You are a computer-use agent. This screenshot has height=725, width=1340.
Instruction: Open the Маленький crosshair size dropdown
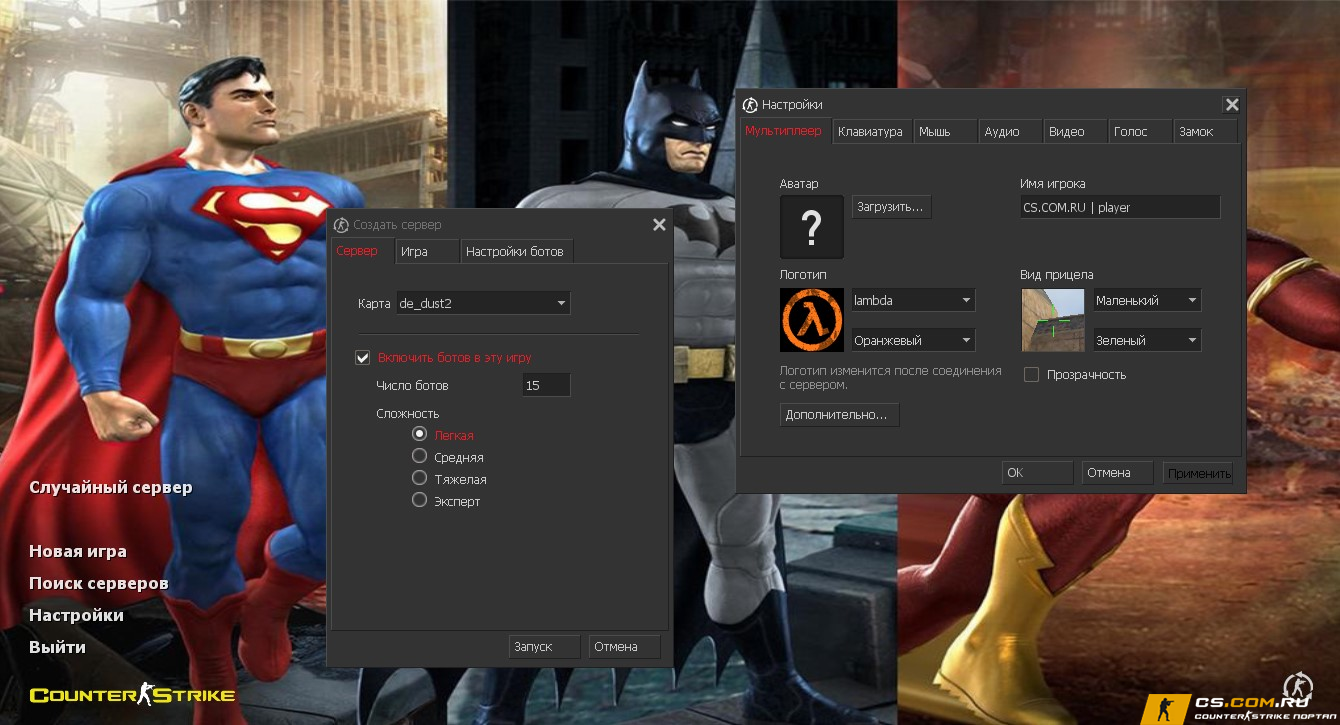[1147, 300]
